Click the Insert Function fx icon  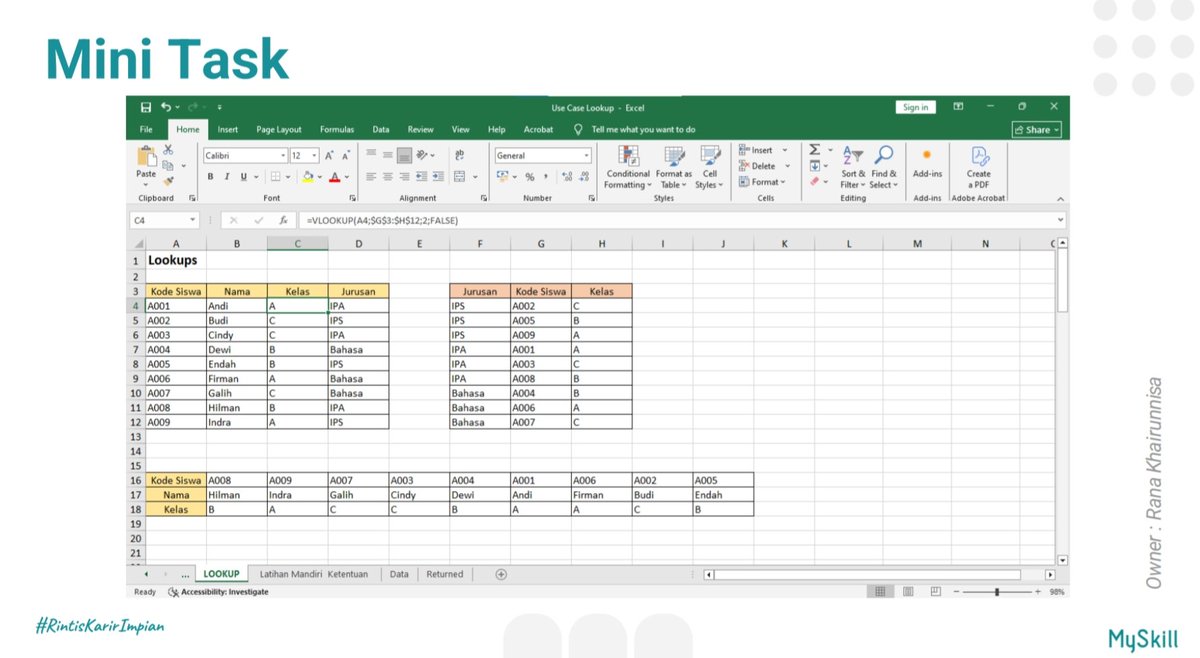(x=283, y=220)
